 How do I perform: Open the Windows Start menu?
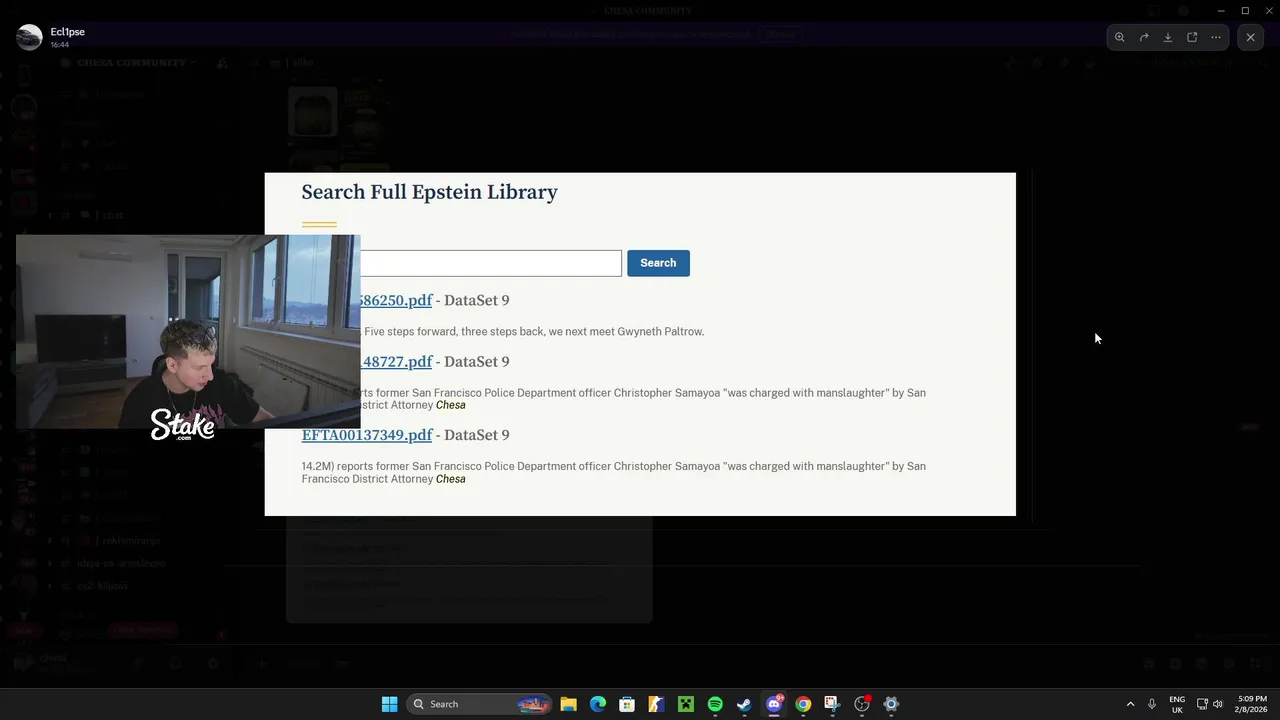tap(389, 704)
